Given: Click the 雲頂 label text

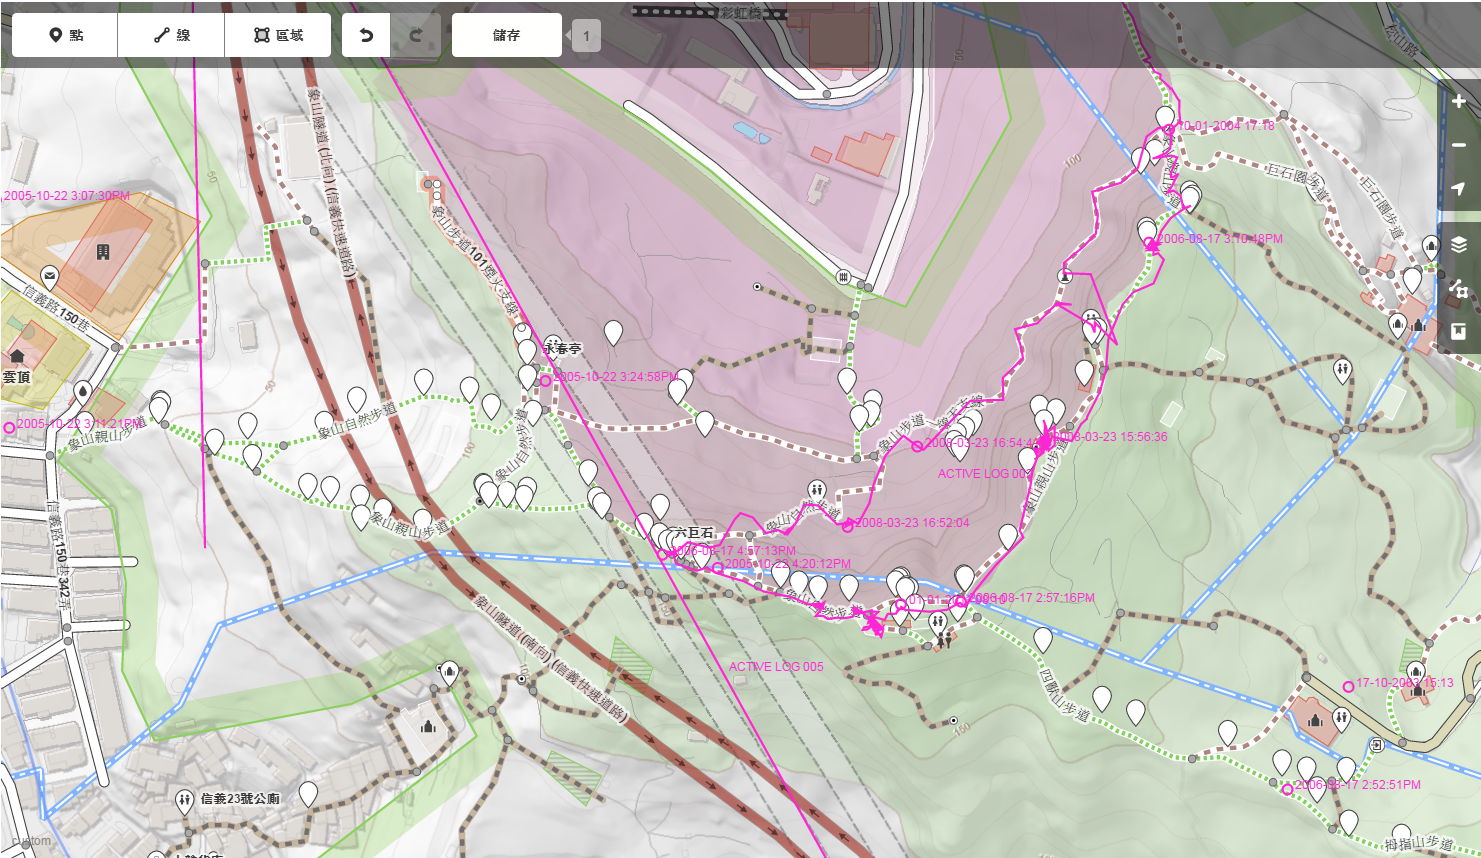Looking at the screenshot, I should click(16, 377).
